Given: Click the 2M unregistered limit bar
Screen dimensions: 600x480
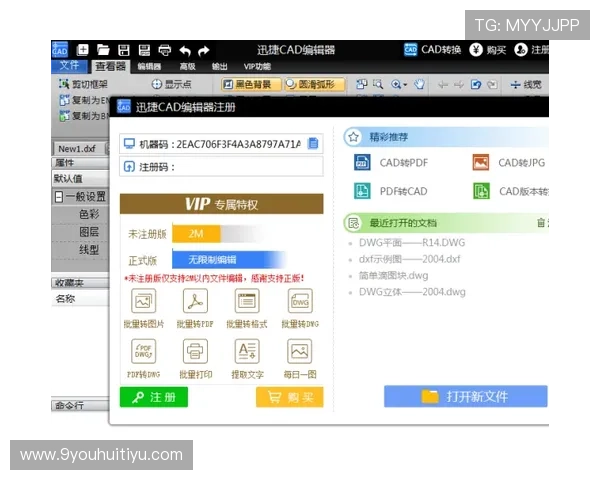Looking at the screenshot, I should point(196,234).
